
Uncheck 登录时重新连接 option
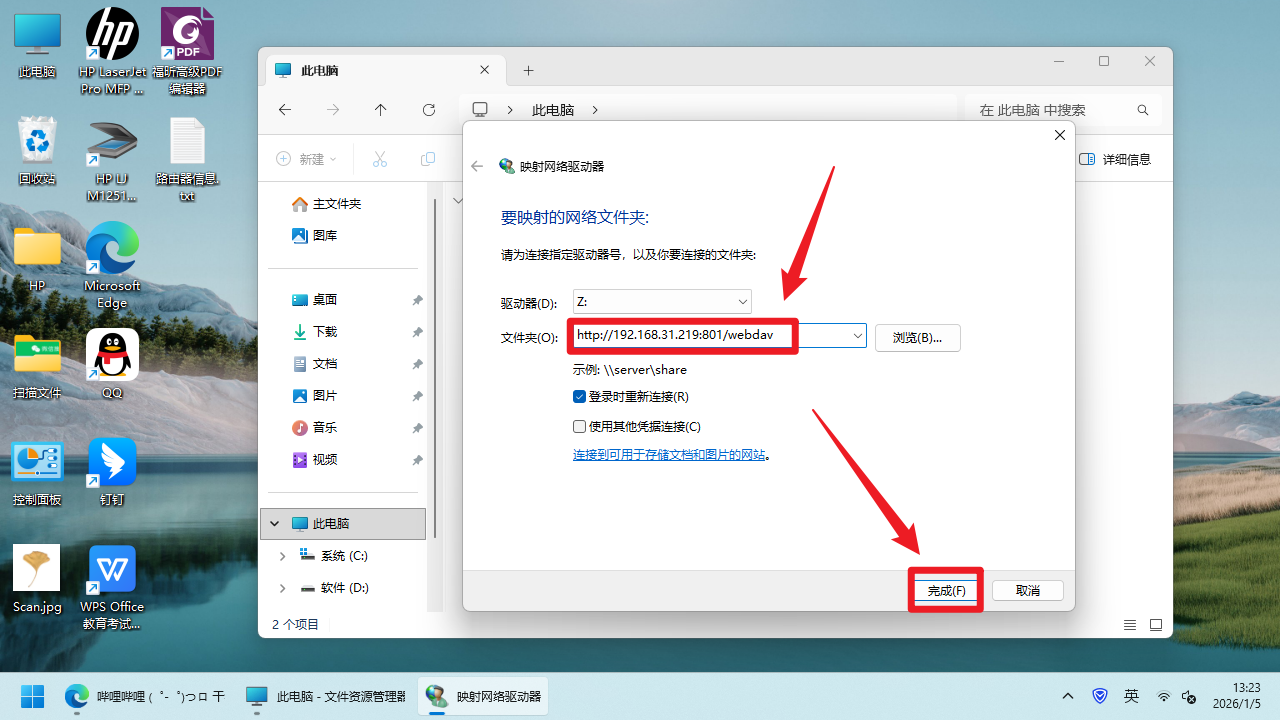click(578, 396)
